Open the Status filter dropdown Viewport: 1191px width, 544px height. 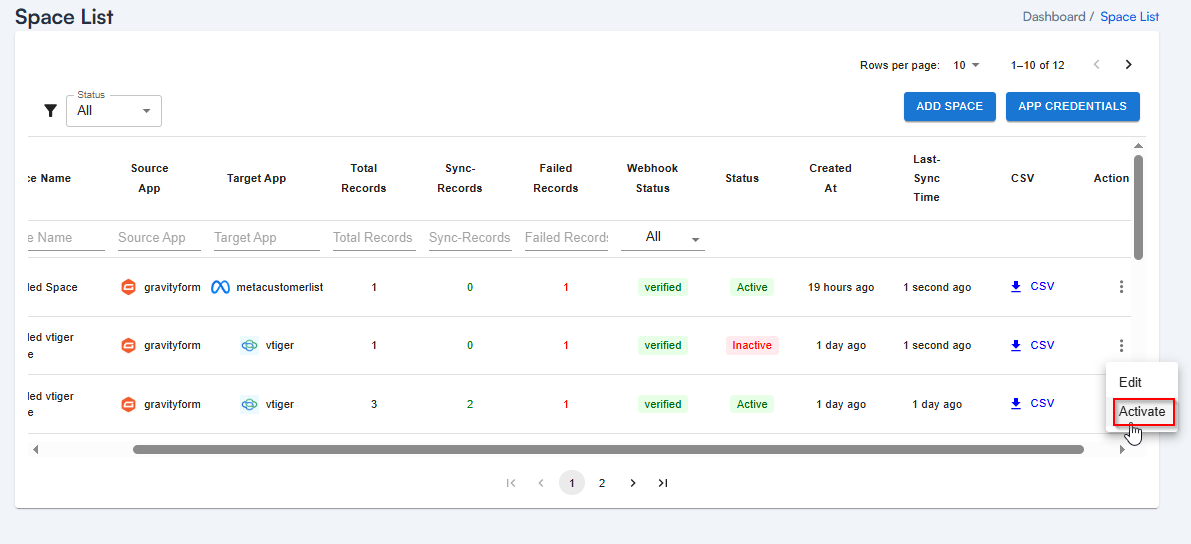coord(114,111)
